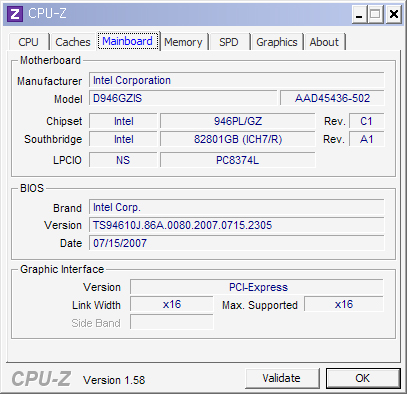
Task: Click the Validate button
Action: click(282, 378)
